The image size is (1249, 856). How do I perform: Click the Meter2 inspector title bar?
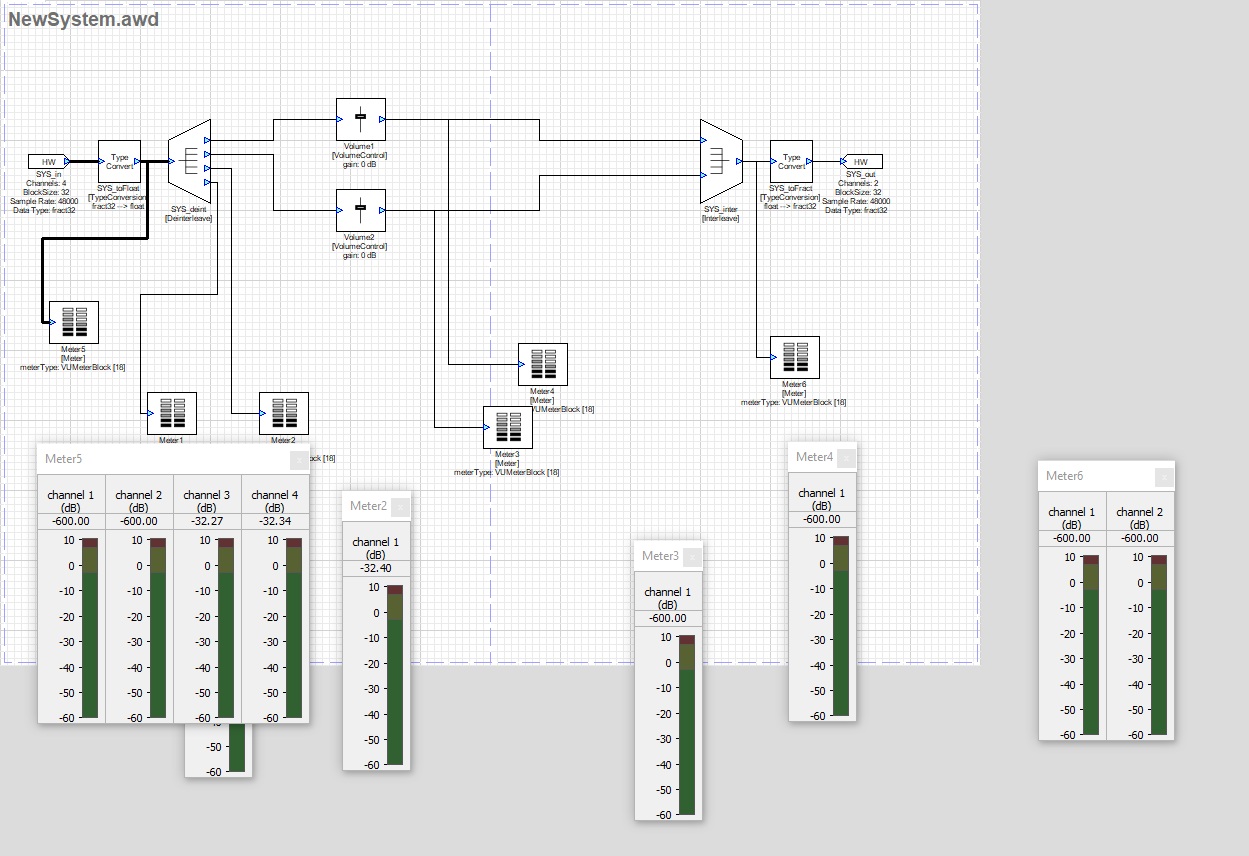(368, 506)
